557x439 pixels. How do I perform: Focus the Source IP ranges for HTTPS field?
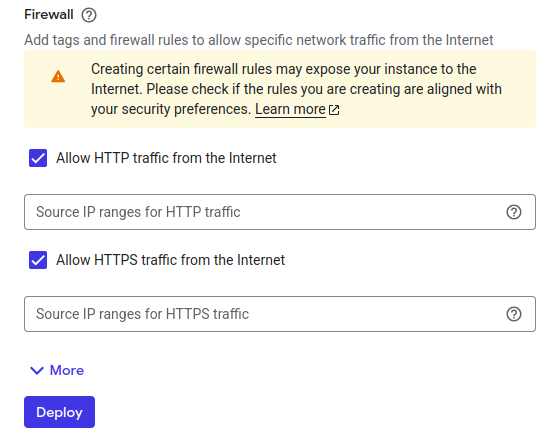pos(280,314)
